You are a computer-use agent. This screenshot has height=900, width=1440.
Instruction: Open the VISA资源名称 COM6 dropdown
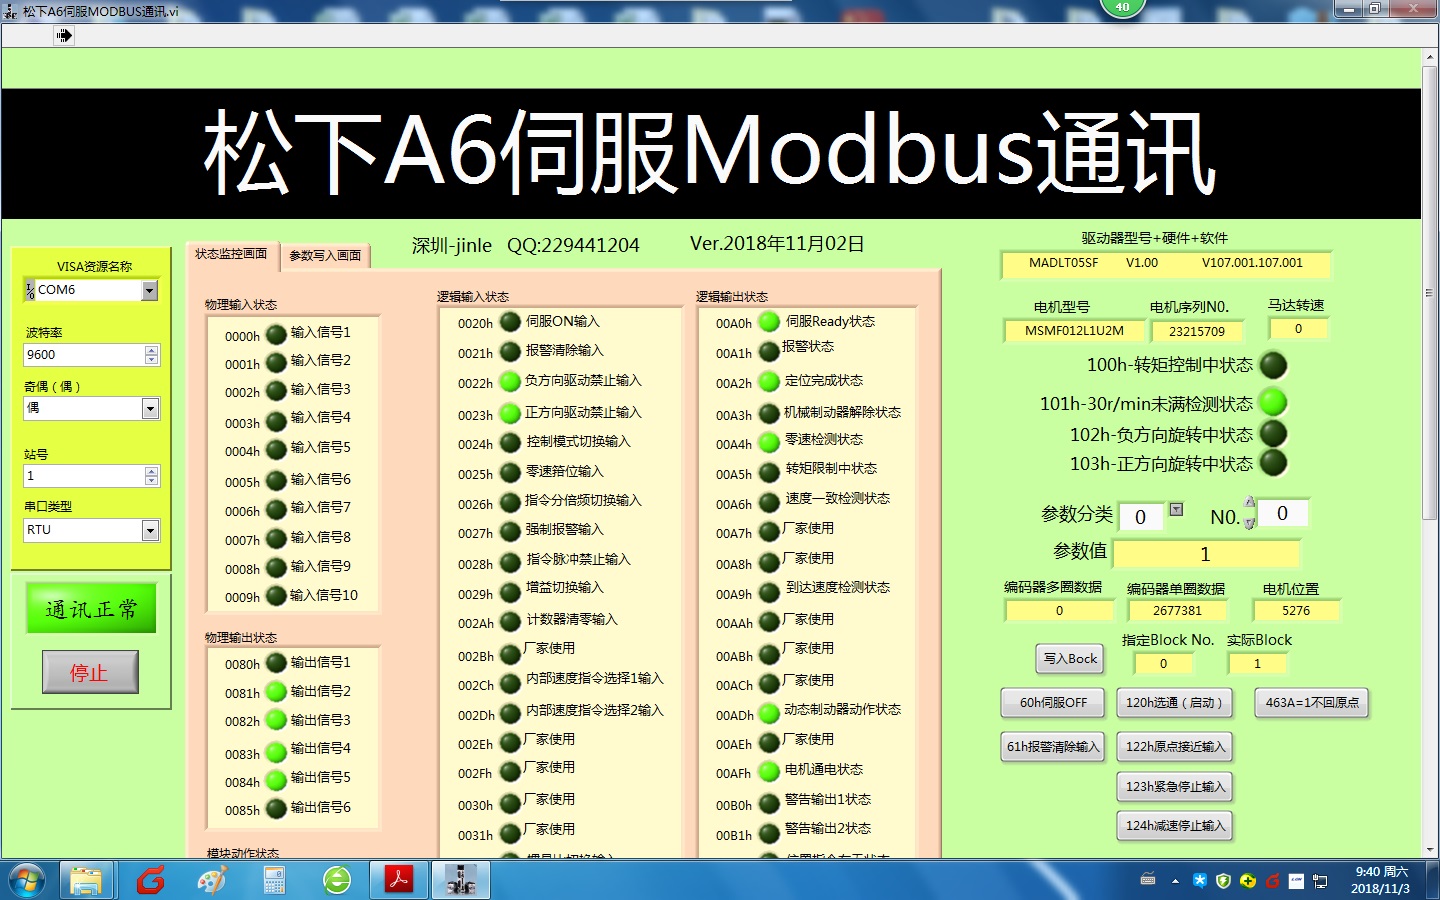[x=150, y=291]
